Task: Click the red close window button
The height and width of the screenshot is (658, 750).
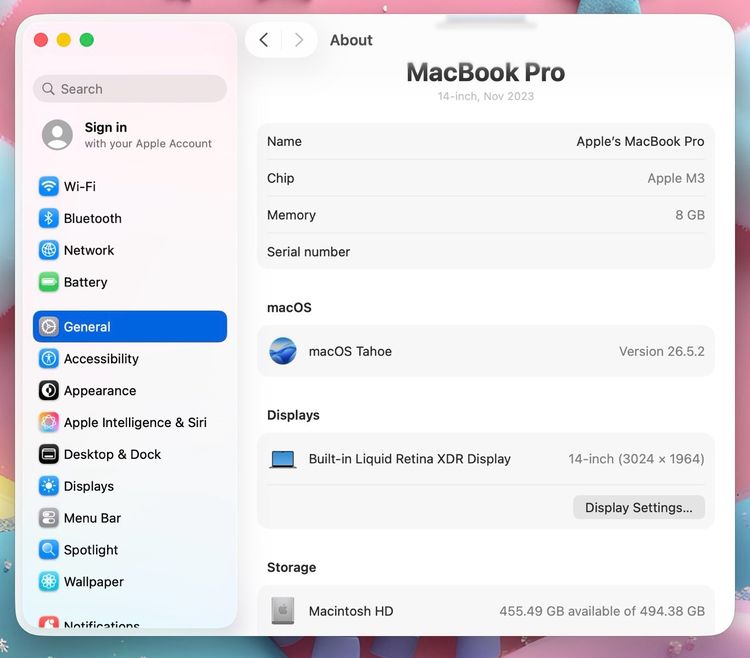Action: pyautogui.click(x=41, y=40)
